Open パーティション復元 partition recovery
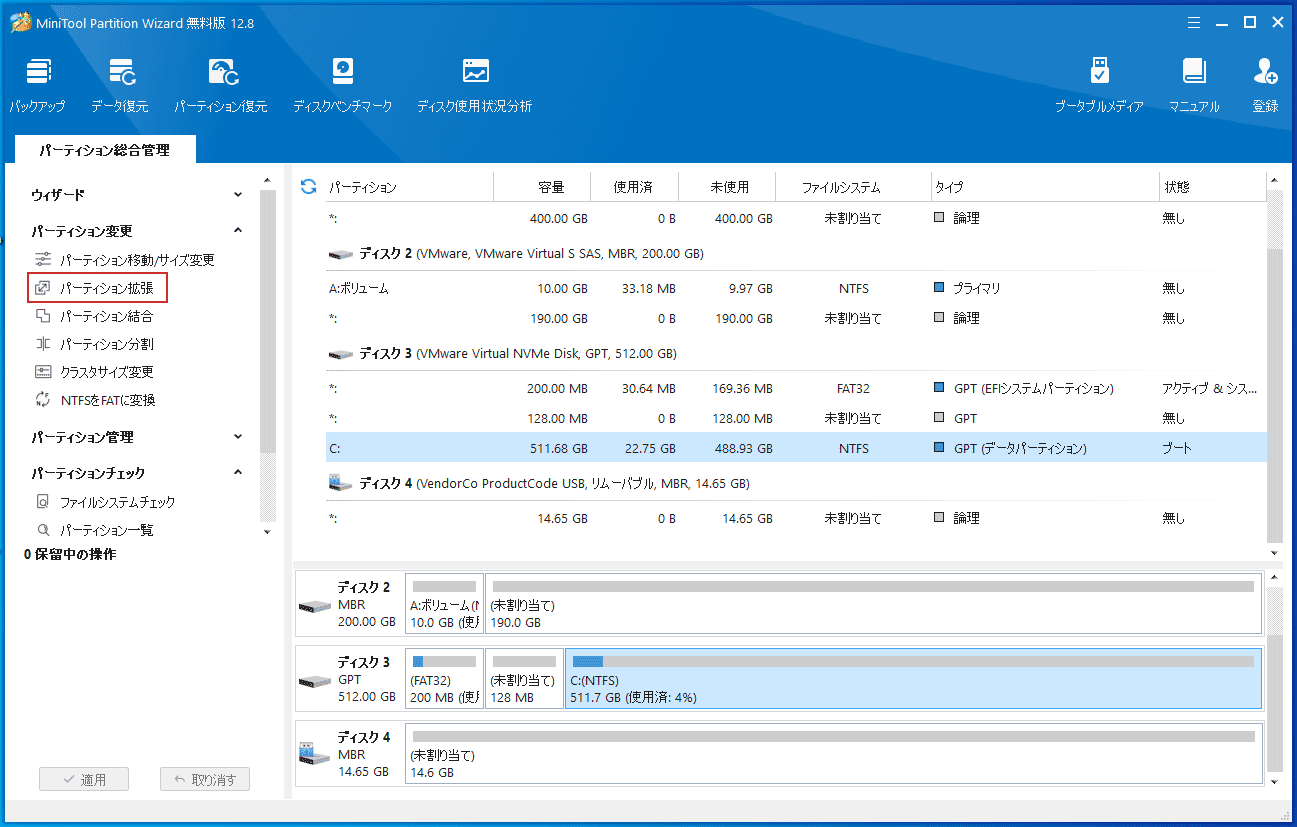The height and width of the screenshot is (827, 1297). (221, 85)
